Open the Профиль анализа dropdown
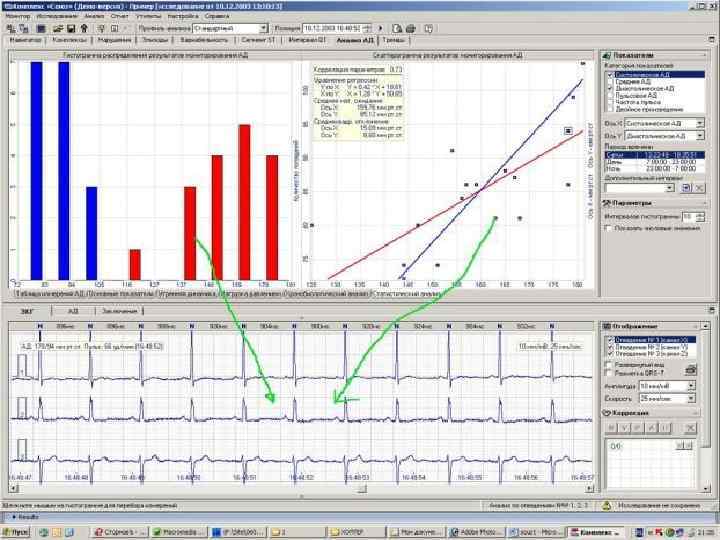Screen dimensions: 720x540 (x=264, y=28)
